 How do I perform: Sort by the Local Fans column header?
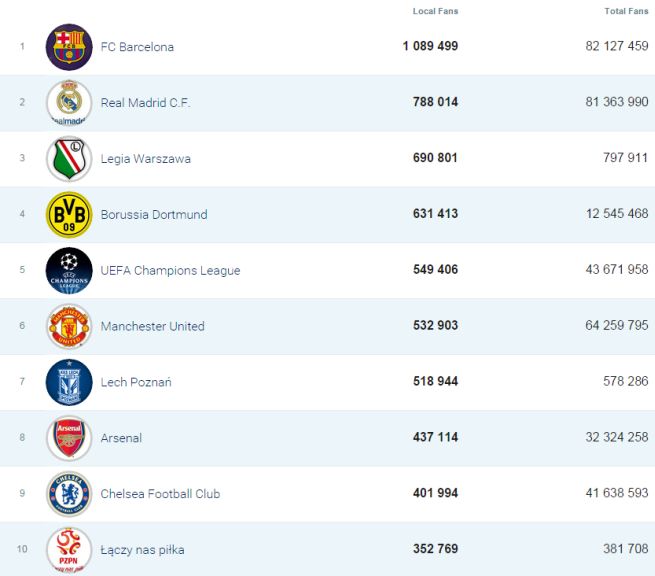[x=435, y=11]
